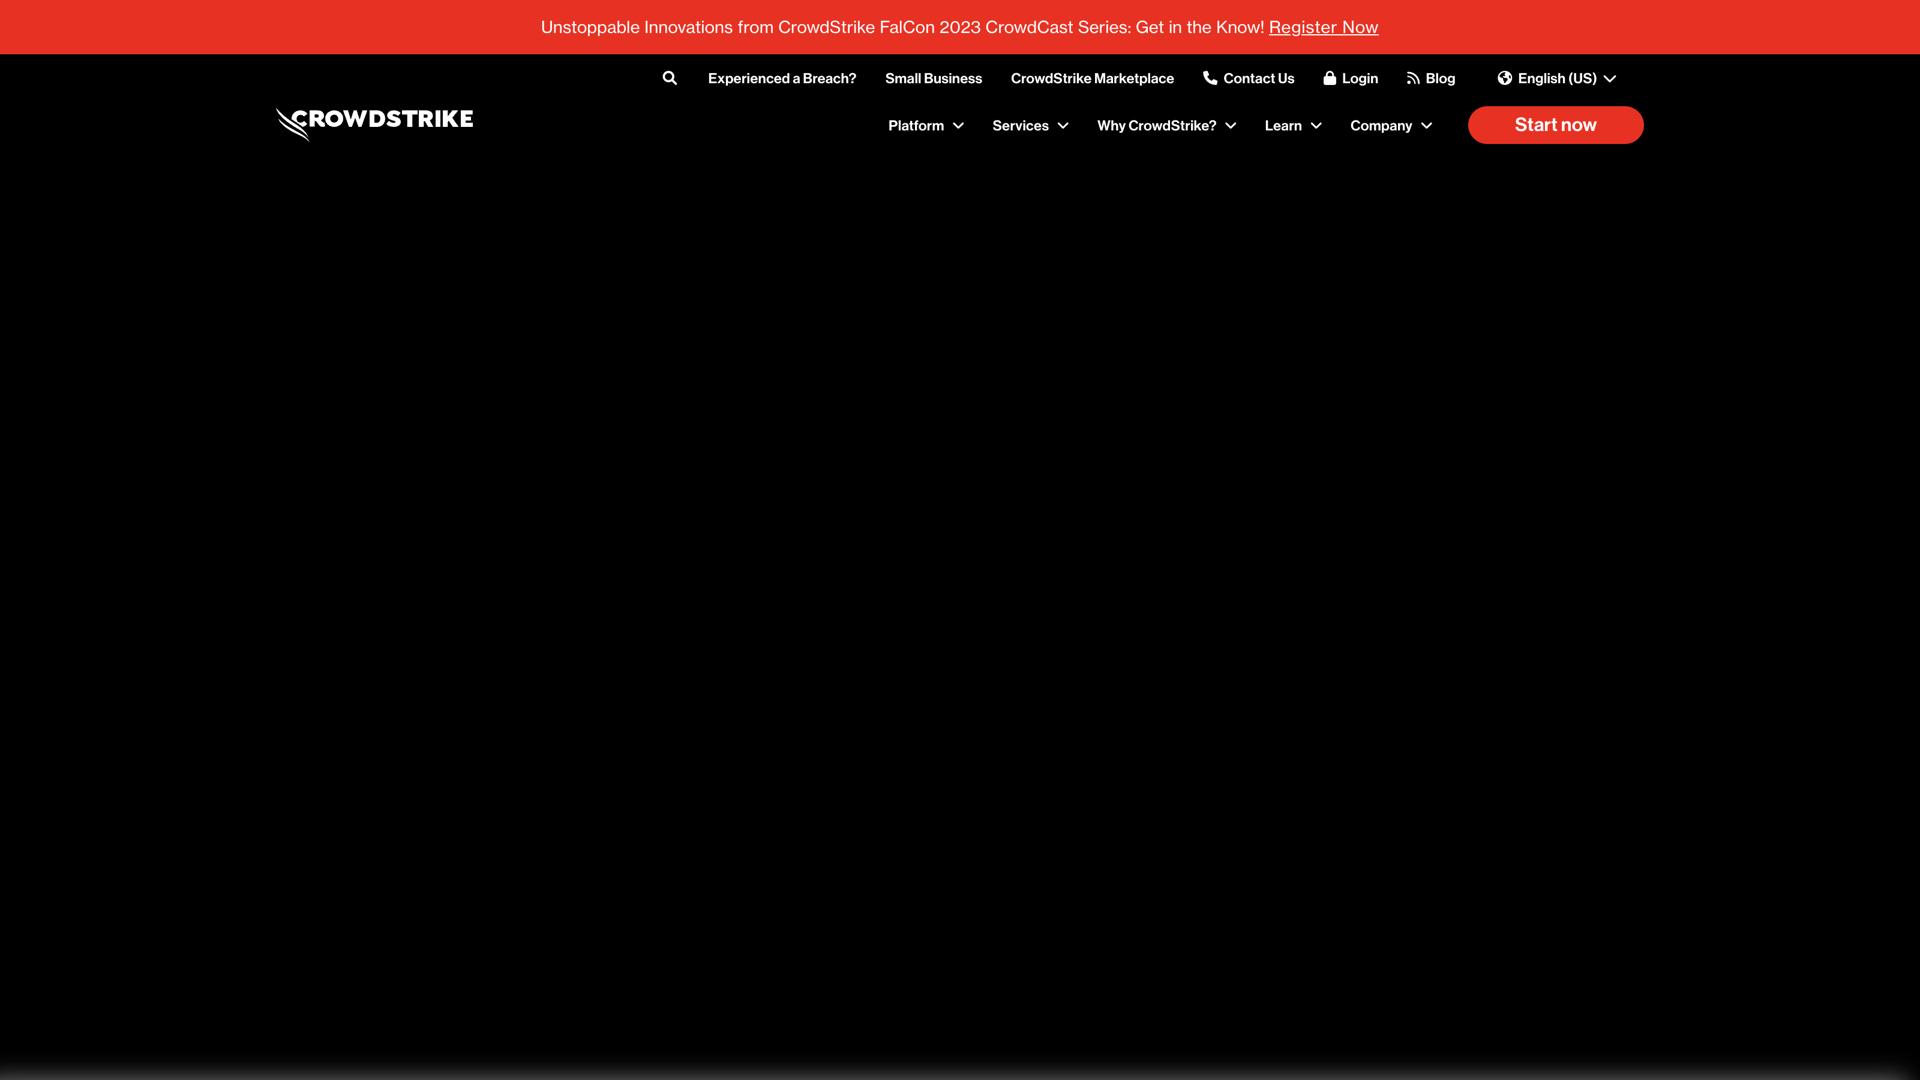This screenshot has width=1920, height=1080.
Task: Select Experienced a Breach? link
Action: (x=782, y=78)
